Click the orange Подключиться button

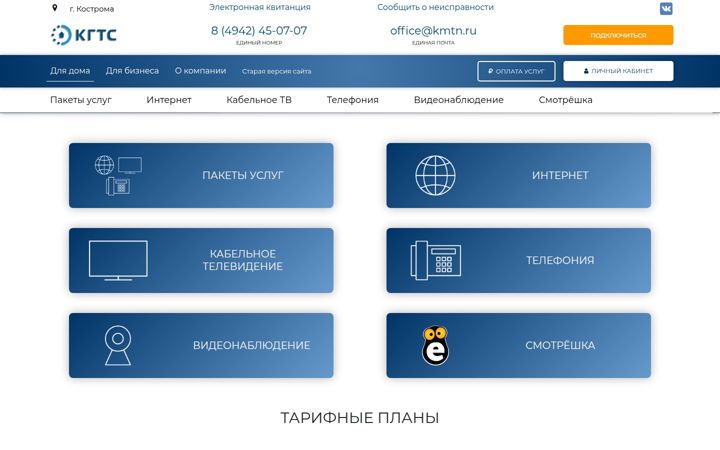tap(618, 35)
